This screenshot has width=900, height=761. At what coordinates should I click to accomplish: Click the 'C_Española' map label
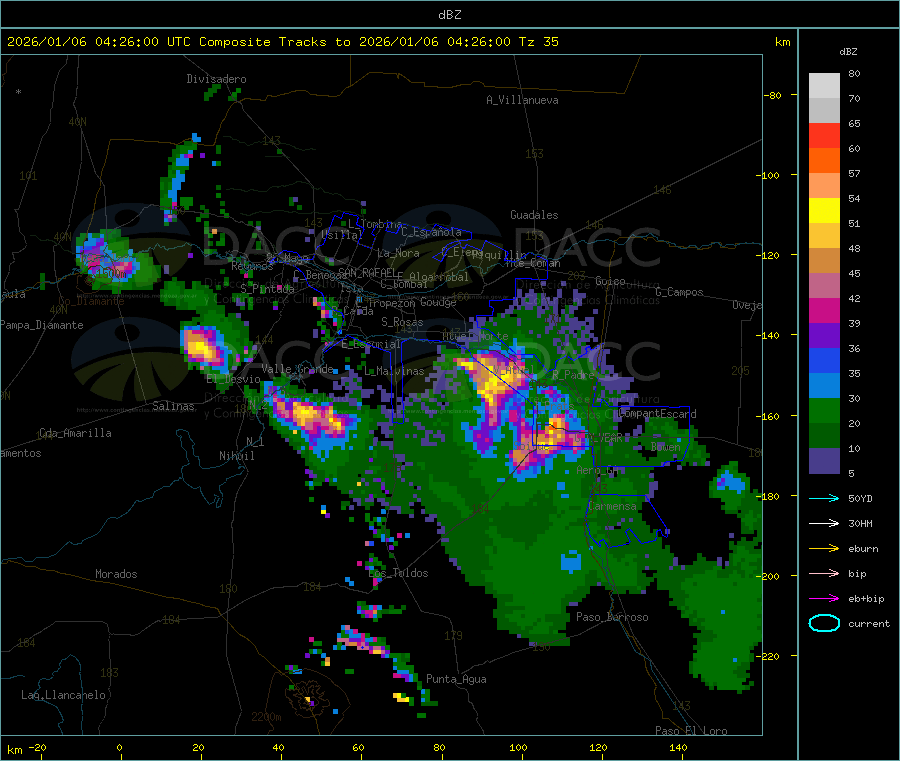click(x=431, y=232)
